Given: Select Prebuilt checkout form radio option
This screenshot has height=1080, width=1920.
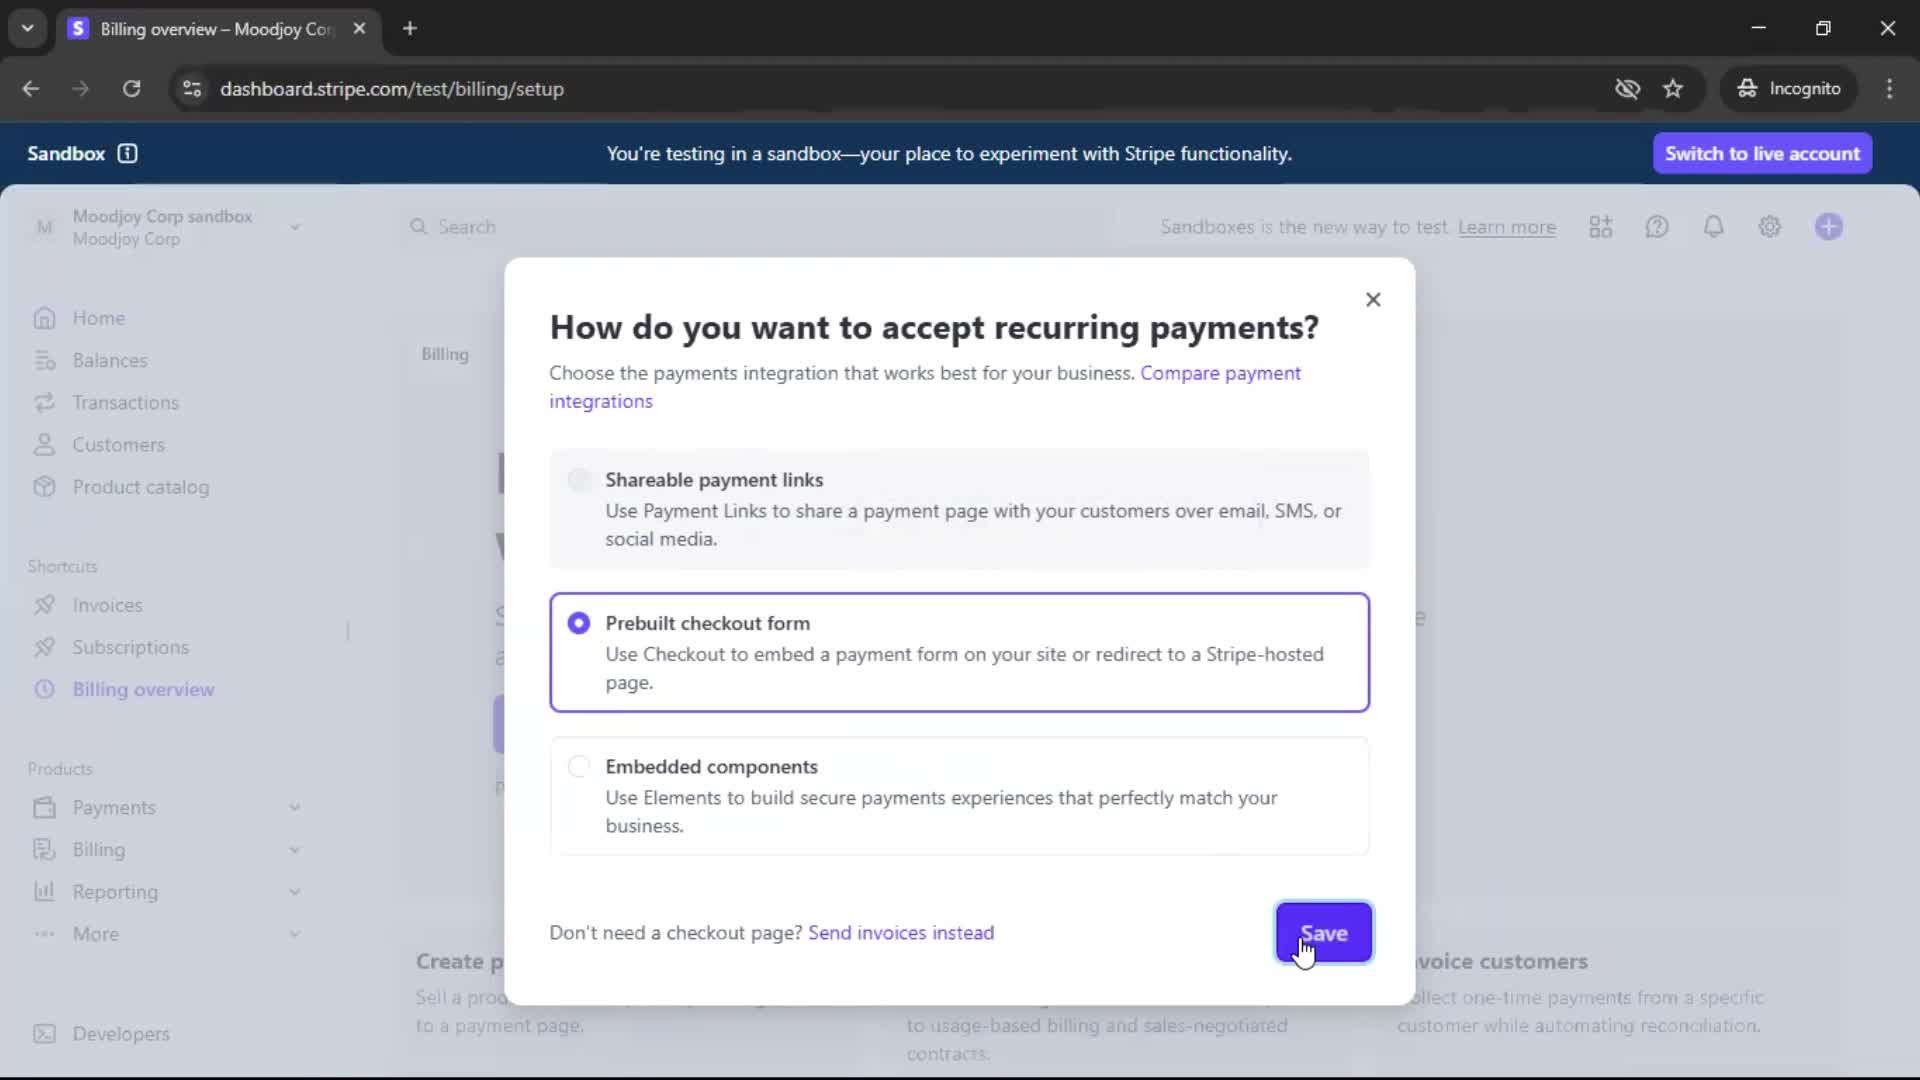Looking at the screenshot, I should click(579, 623).
